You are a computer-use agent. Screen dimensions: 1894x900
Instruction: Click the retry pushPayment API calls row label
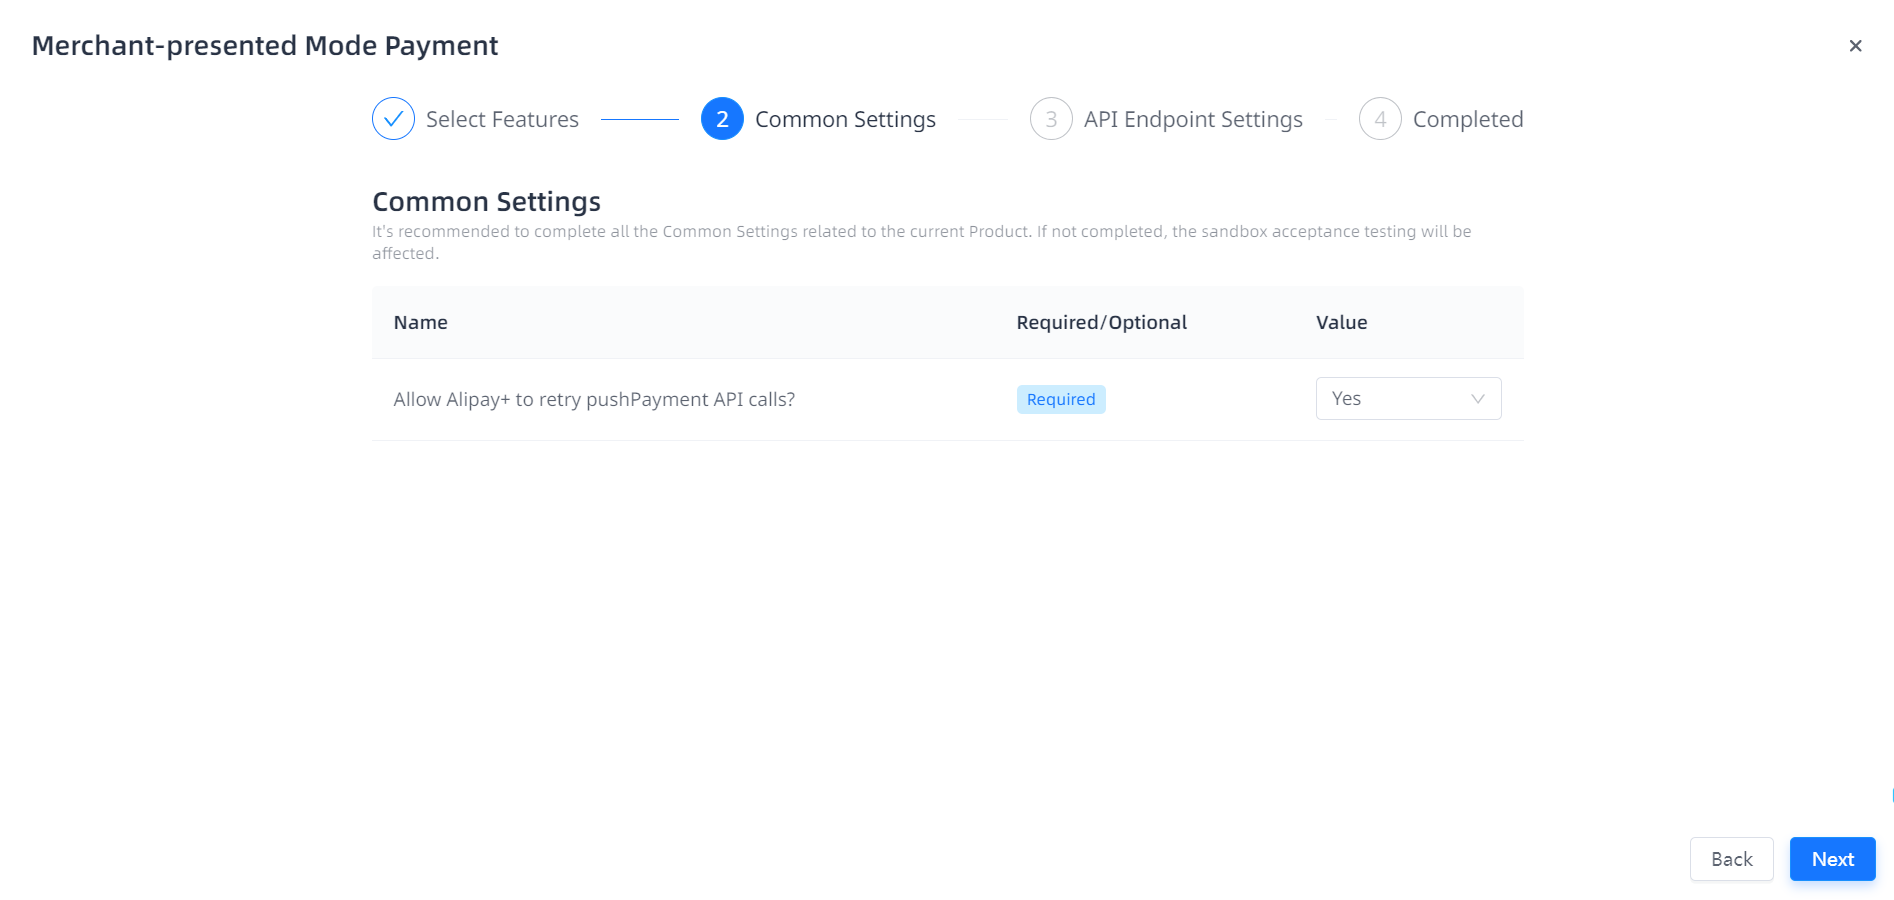click(594, 399)
